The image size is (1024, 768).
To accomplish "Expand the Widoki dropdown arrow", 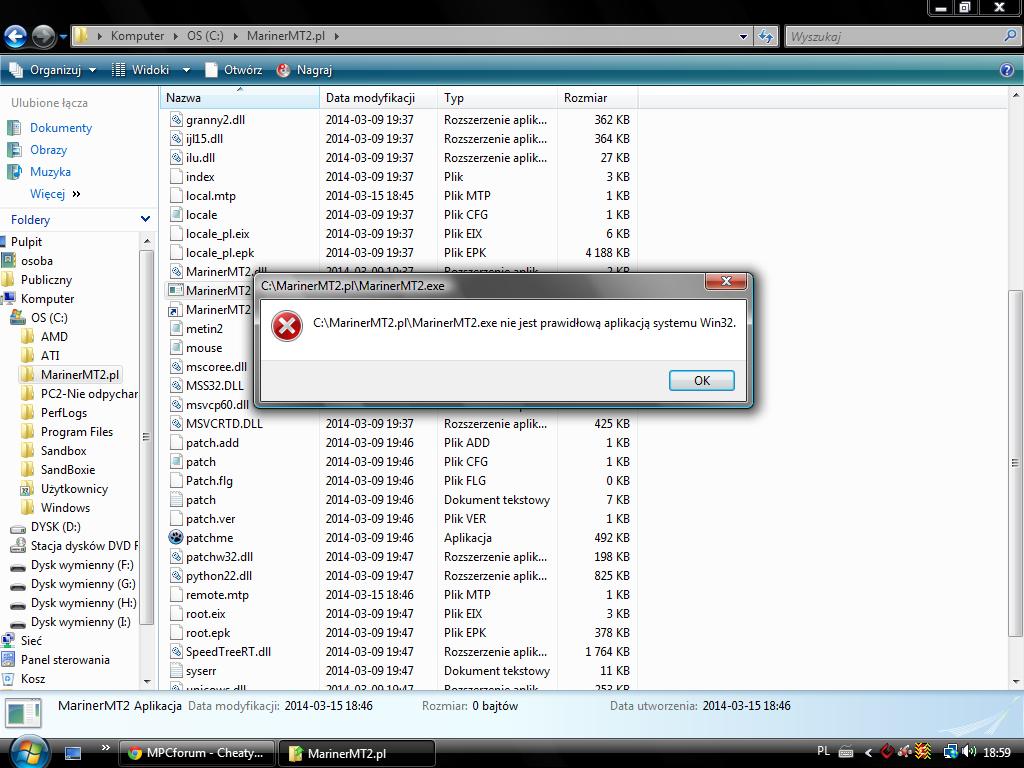I will point(186,70).
